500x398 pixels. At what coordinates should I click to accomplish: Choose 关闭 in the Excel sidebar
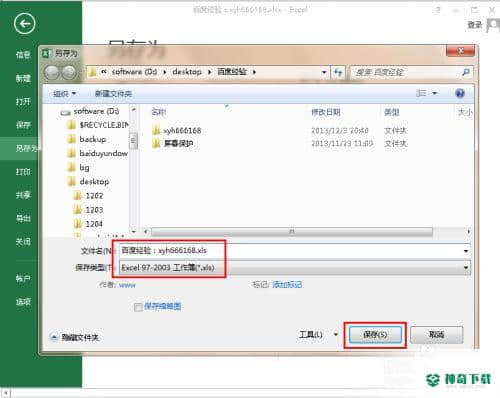pos(23,242)
